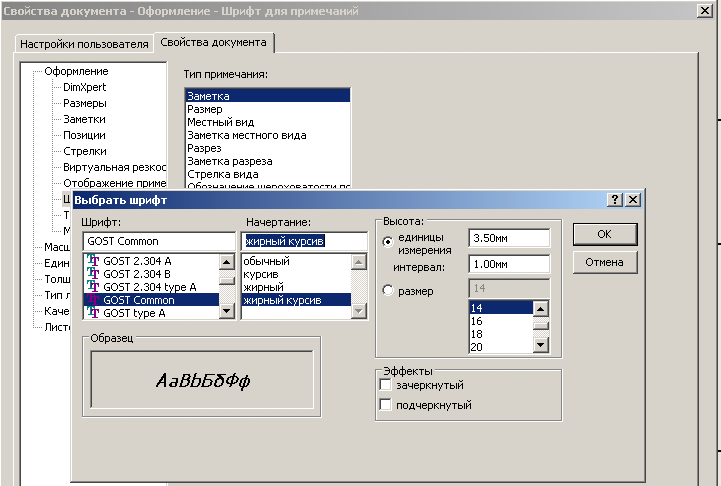Select size 18 in size list
Screen dimensions: 721x486
click(501, 334)
